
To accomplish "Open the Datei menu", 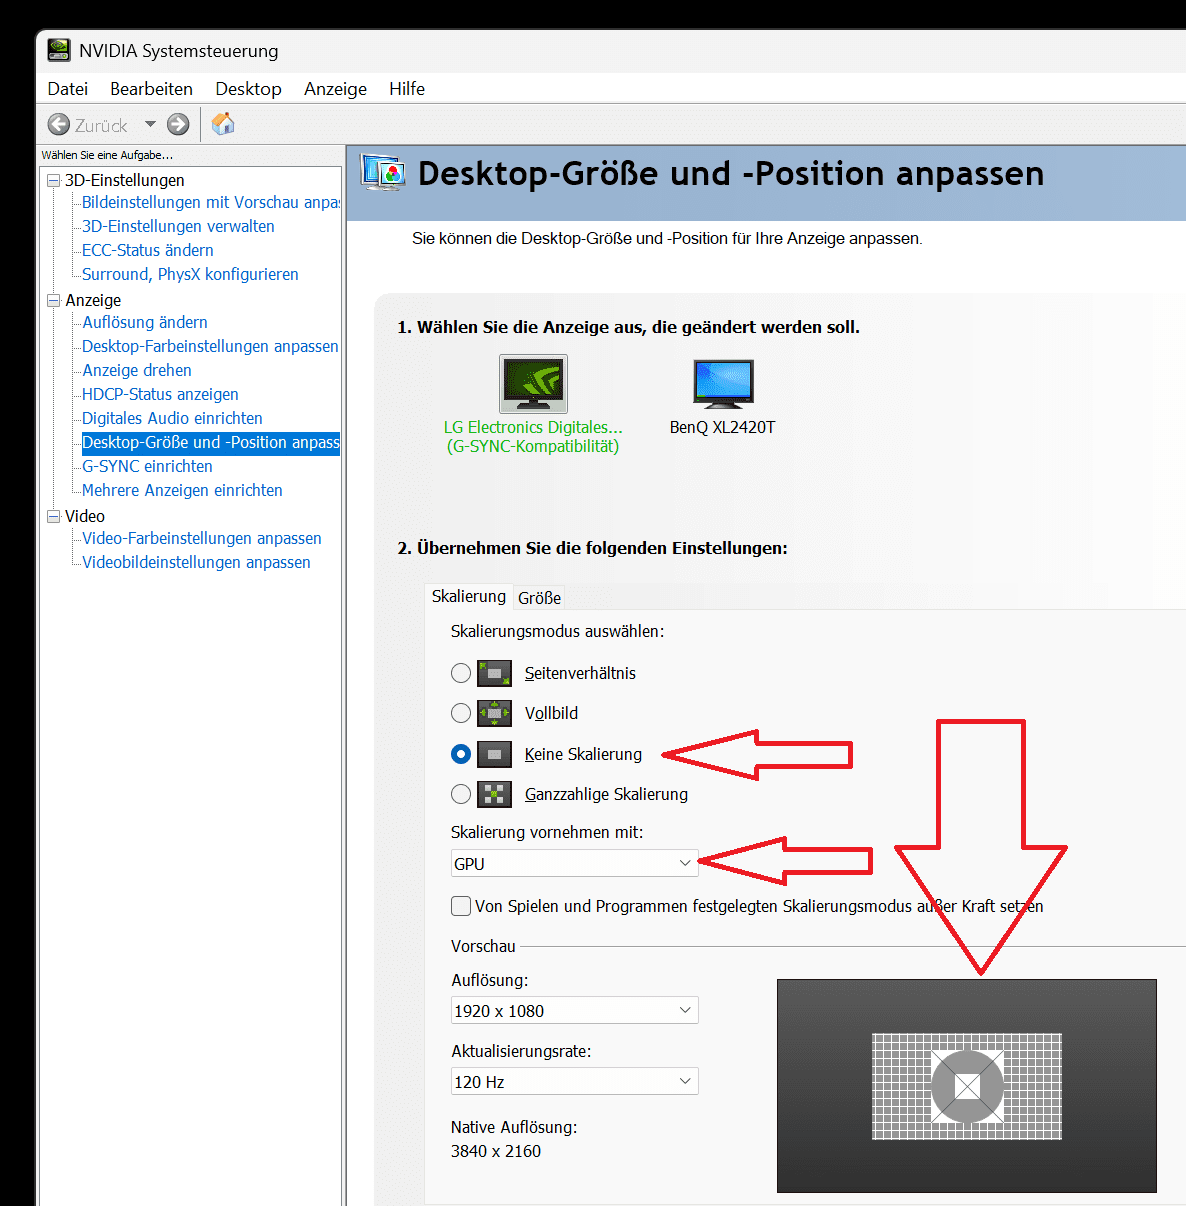I will [x=68, y=89].
